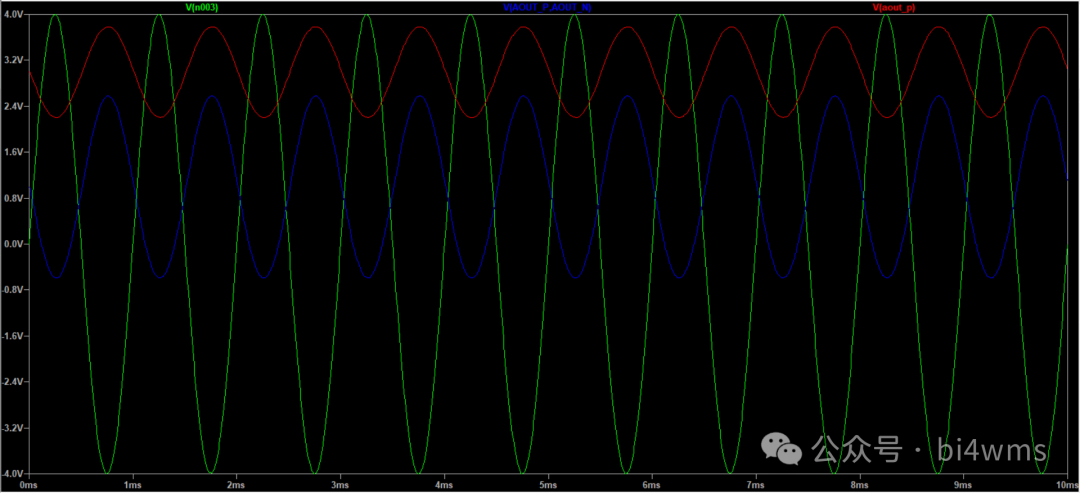Screen dimensions: 1080x493
Task: Click the -0.8V vertical axis label
Action: pyautogui.click(x=13, y=290)
